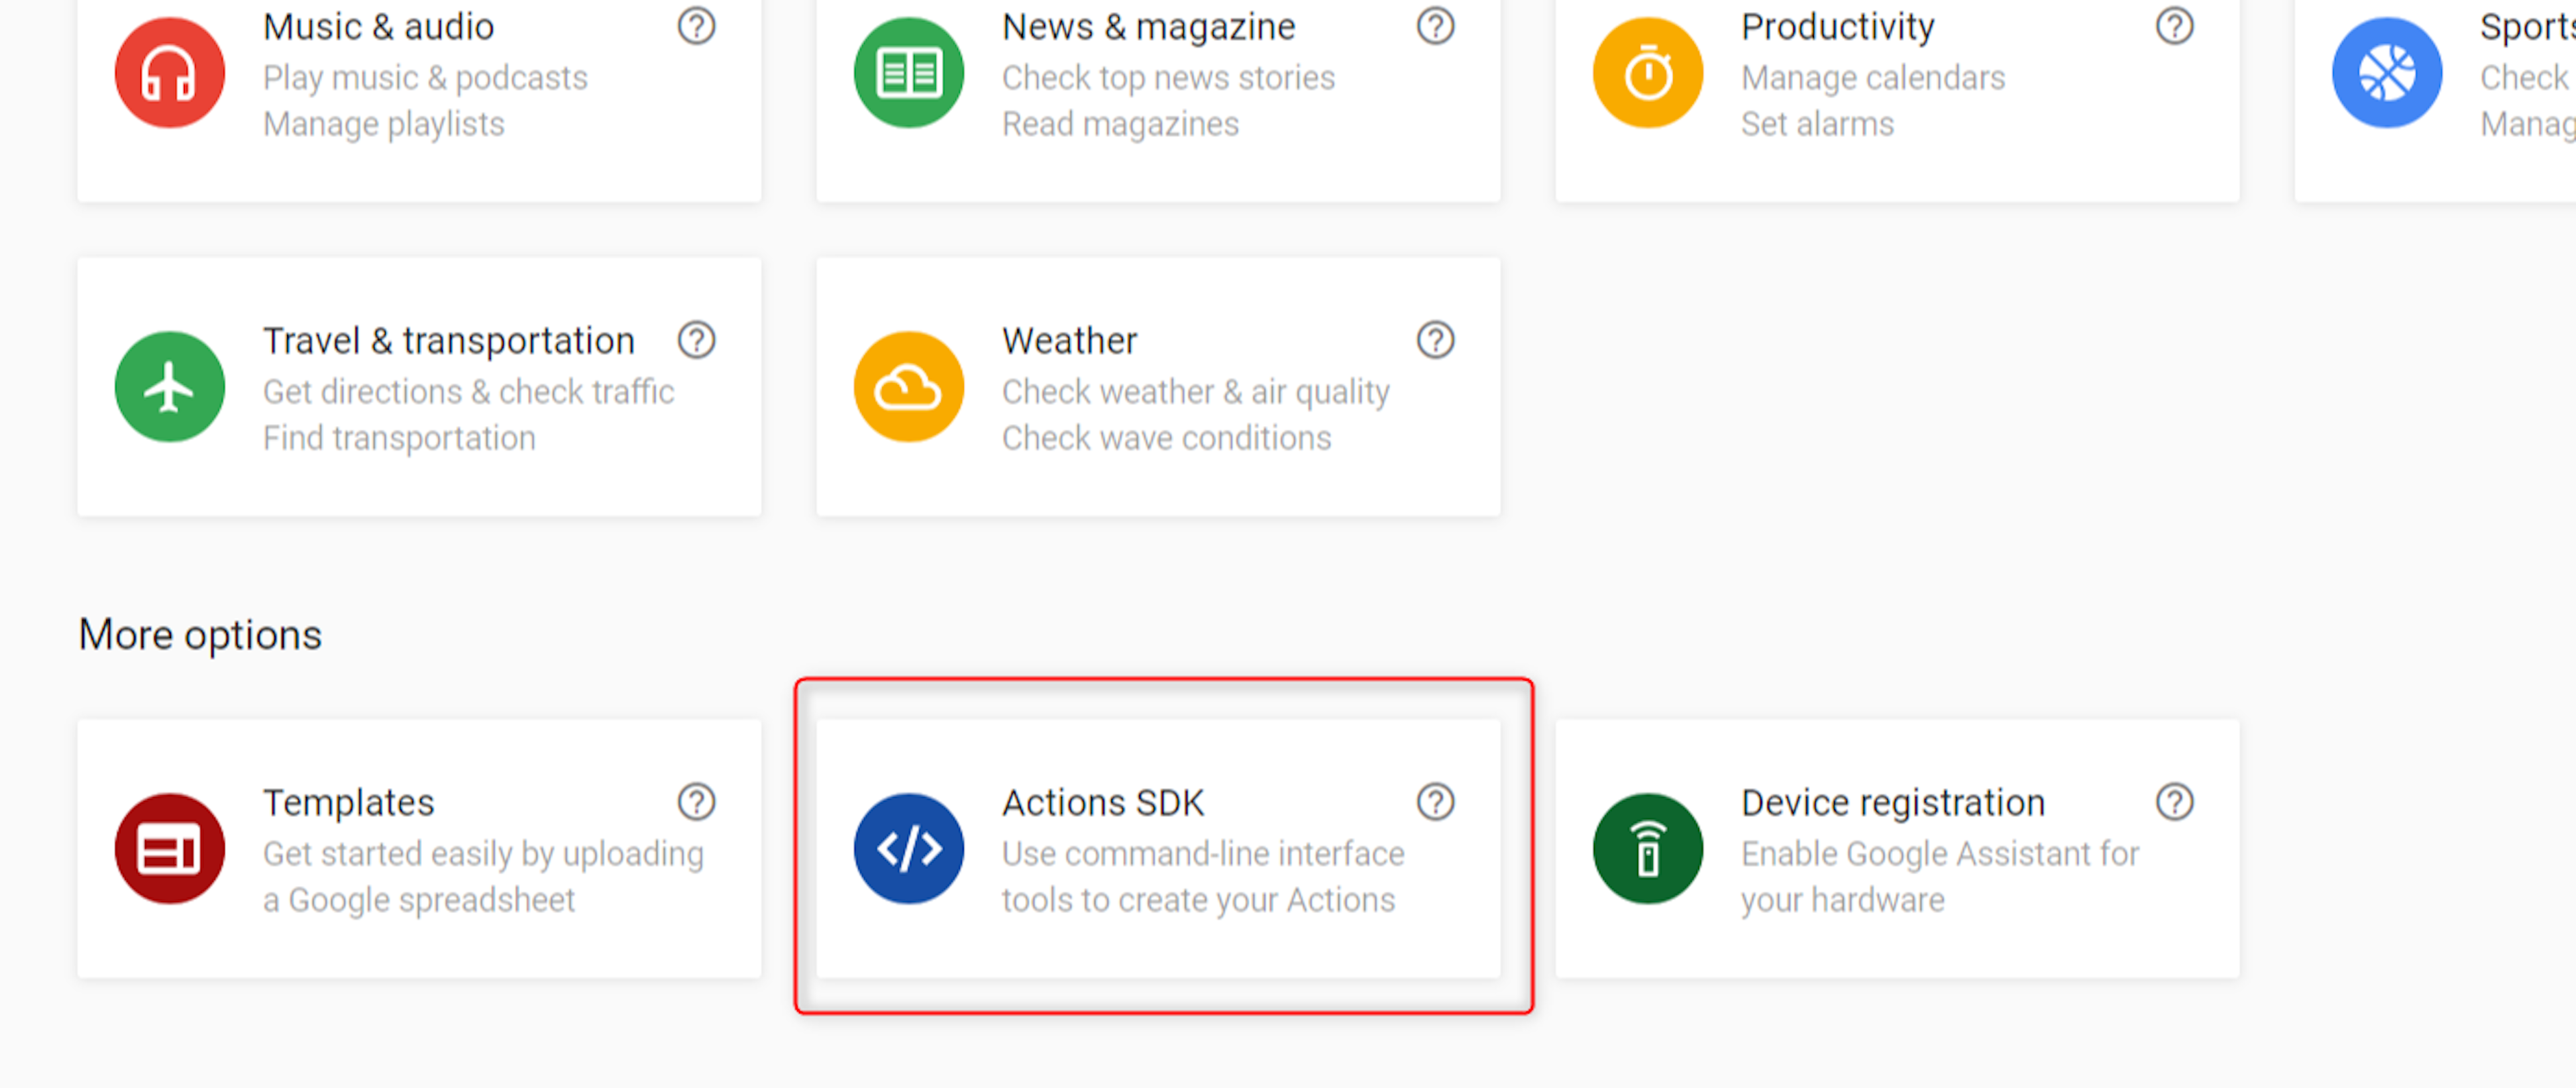Click 'a Google spreadsheet' text
The image size is (2576, 1088).
[x=418, y=900]
